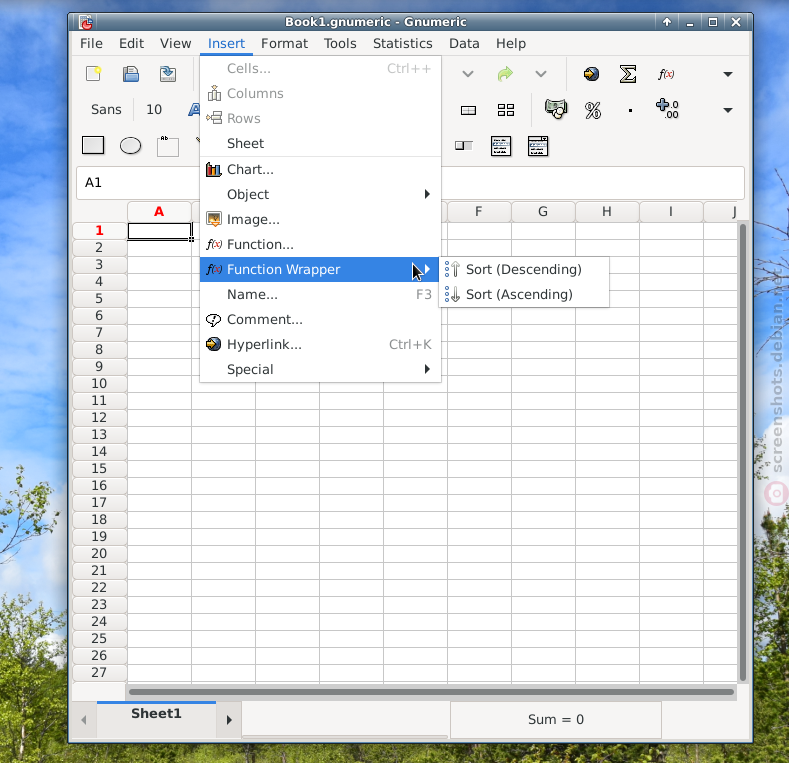Click the combo box object tool icon
The height and width of the screenshot is (763, 789).
538,146
